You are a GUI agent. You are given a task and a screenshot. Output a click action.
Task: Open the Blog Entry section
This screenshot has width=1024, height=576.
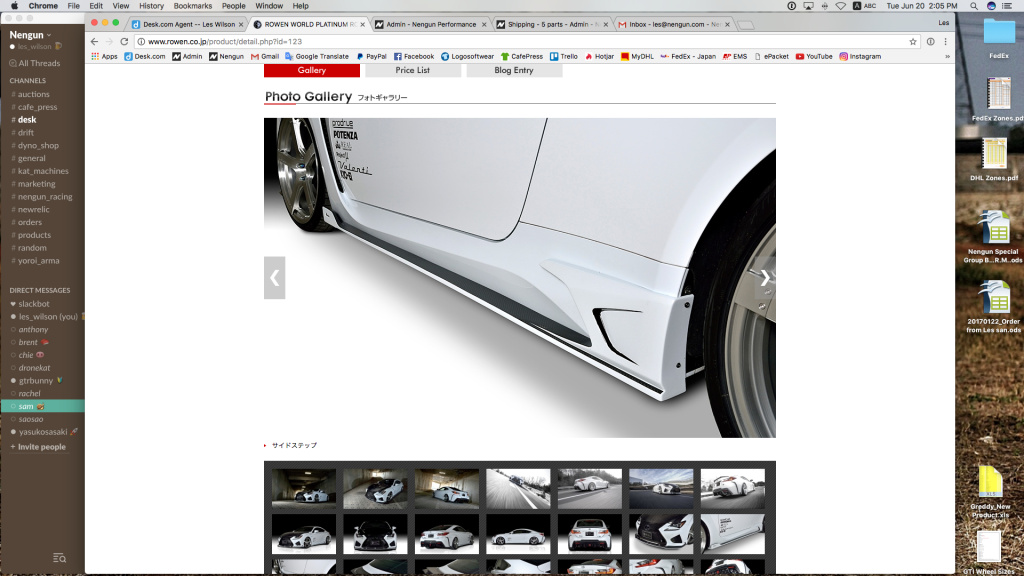coord(513,70)
